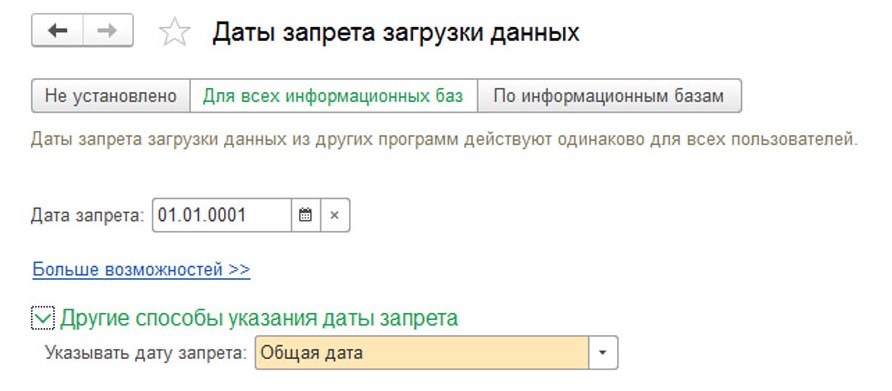Click the Указывать дату запрета: label
Image resolution: width=892 pixels, height=391 pixels.
point(146,353)
